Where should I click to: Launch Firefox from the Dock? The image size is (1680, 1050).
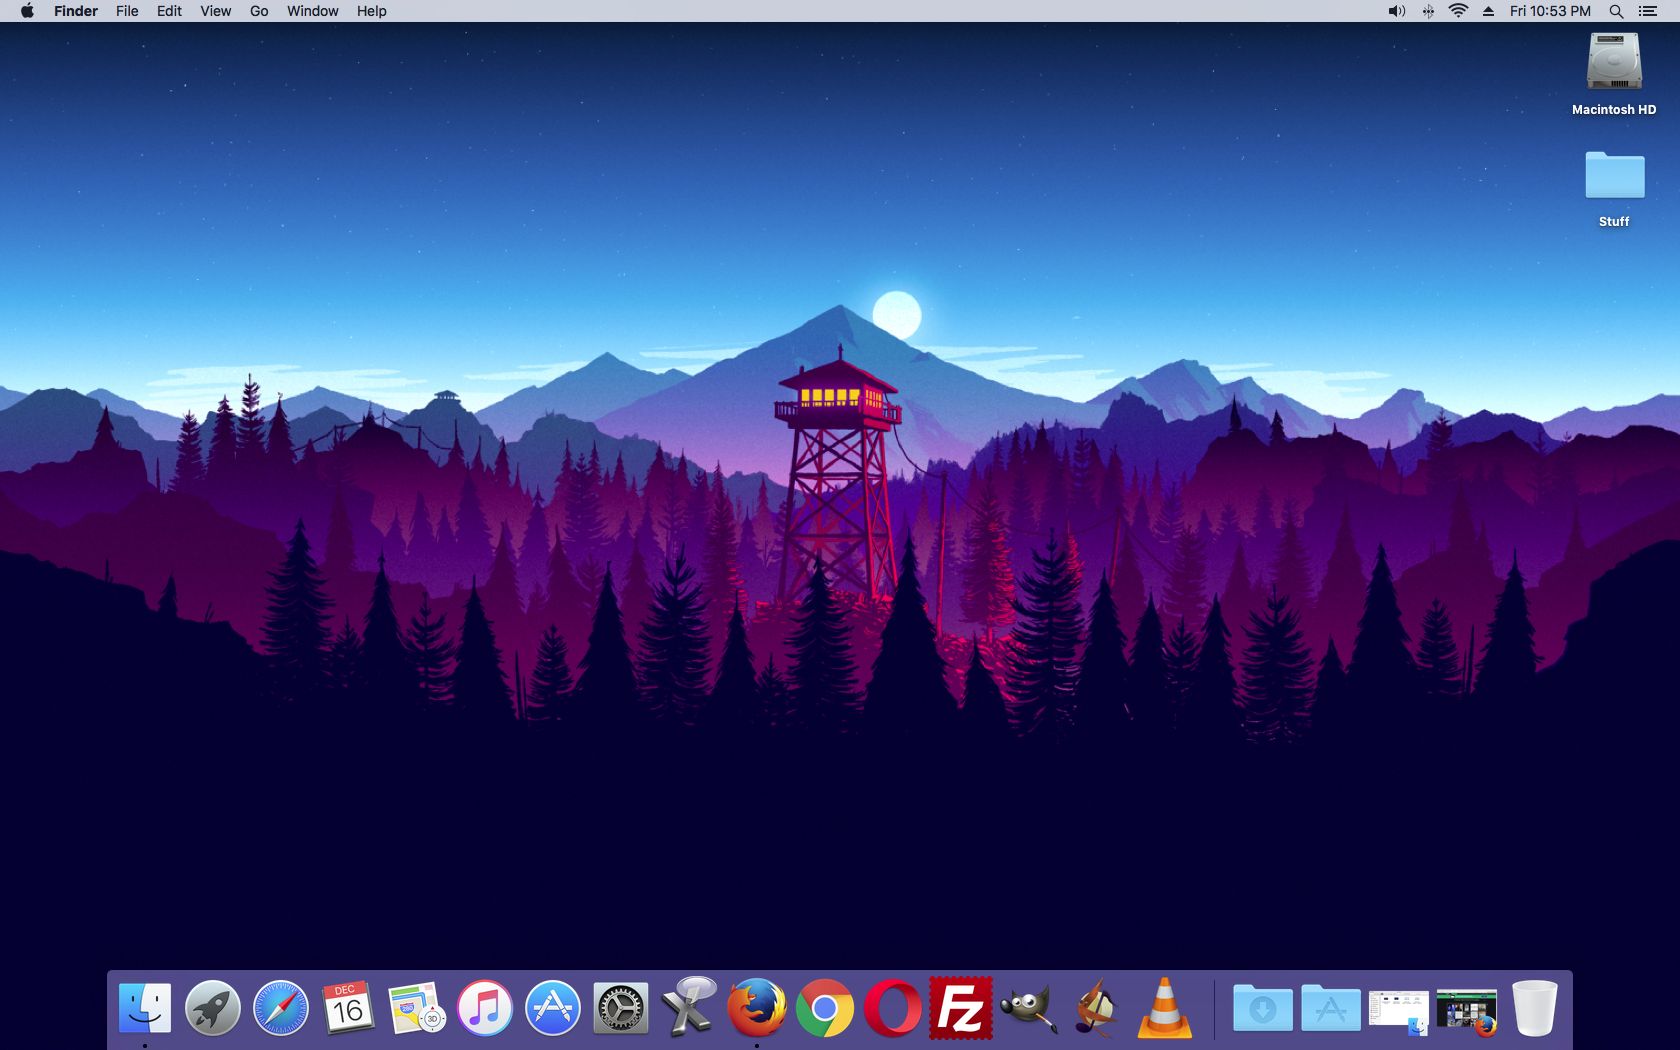pyautogui.click(x=757, y=1007)
